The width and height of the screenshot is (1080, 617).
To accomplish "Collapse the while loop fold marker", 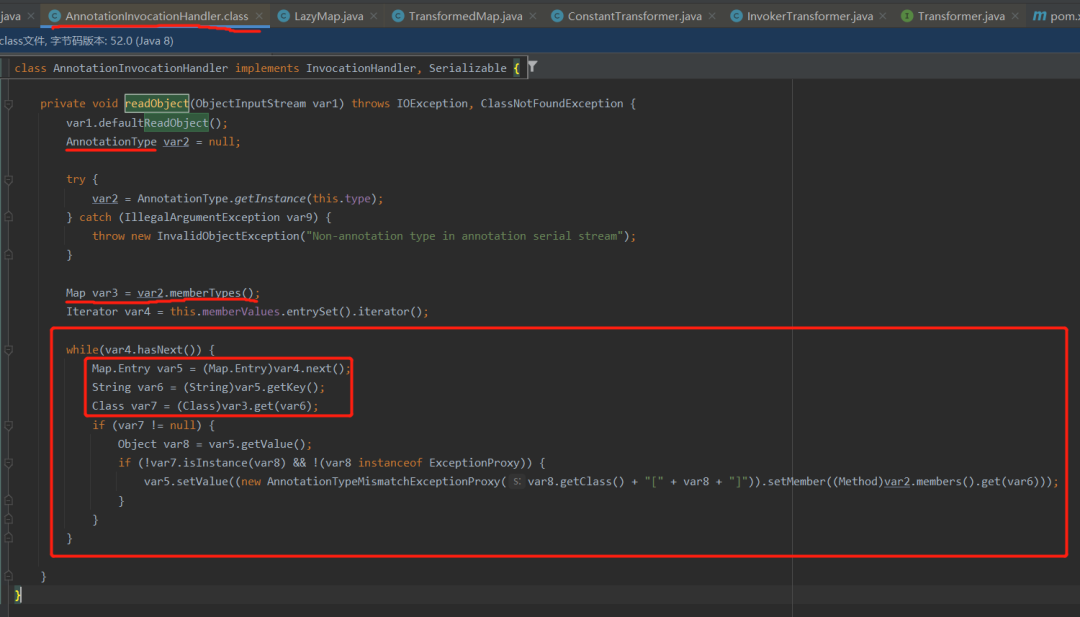I will tap(9, 350).
